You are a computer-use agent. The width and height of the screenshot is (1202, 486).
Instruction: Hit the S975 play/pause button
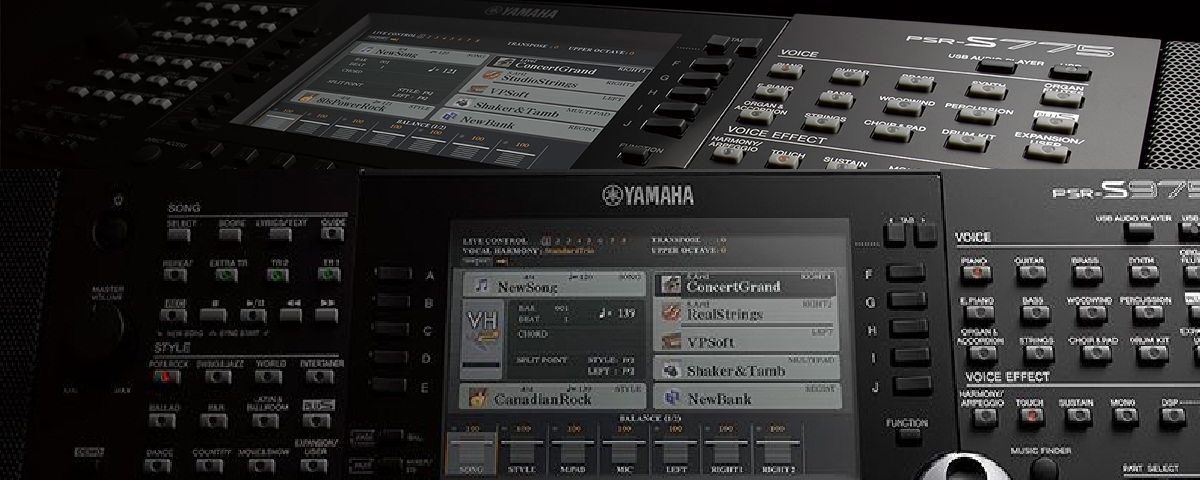(x=253, y=313)
